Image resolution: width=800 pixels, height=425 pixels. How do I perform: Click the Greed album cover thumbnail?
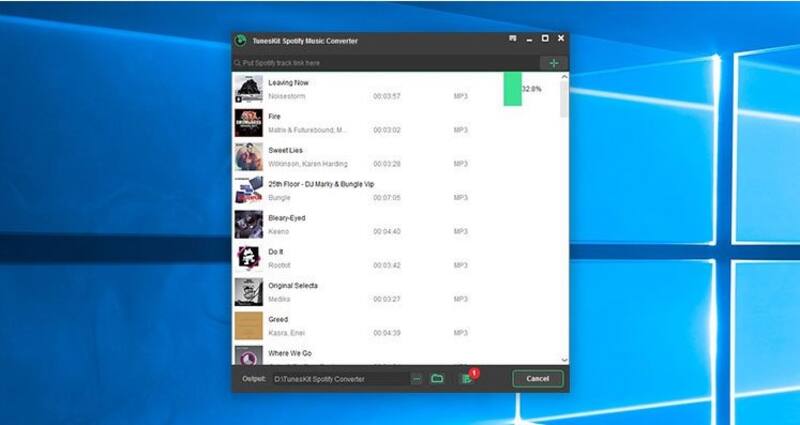[x=248, y=326]
